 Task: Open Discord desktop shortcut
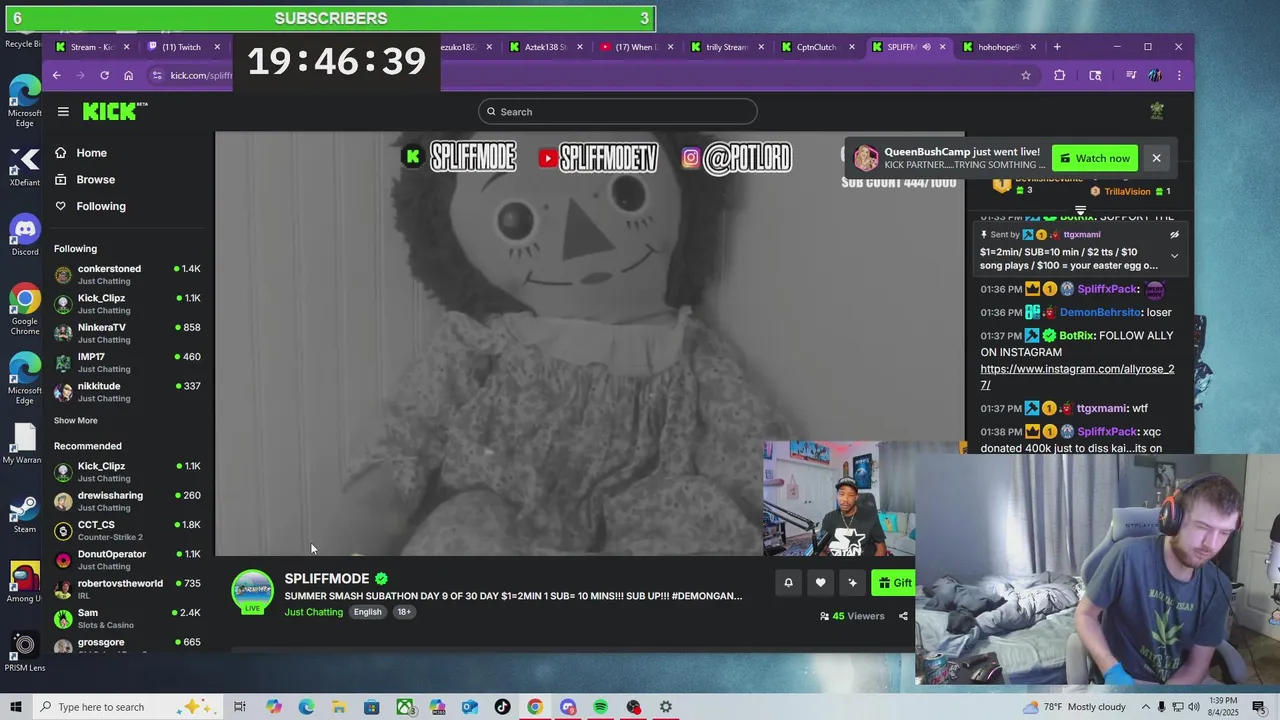click(x=25, y=236)
